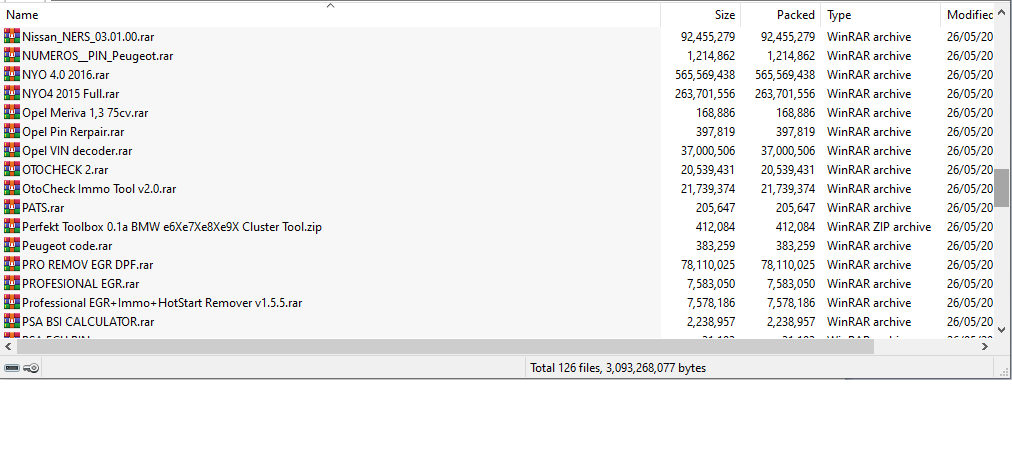Select file name NYO 4.0 2016.rar
Image resolution: width=1012 pixels, height=460 pixels.
click(65, 75)
